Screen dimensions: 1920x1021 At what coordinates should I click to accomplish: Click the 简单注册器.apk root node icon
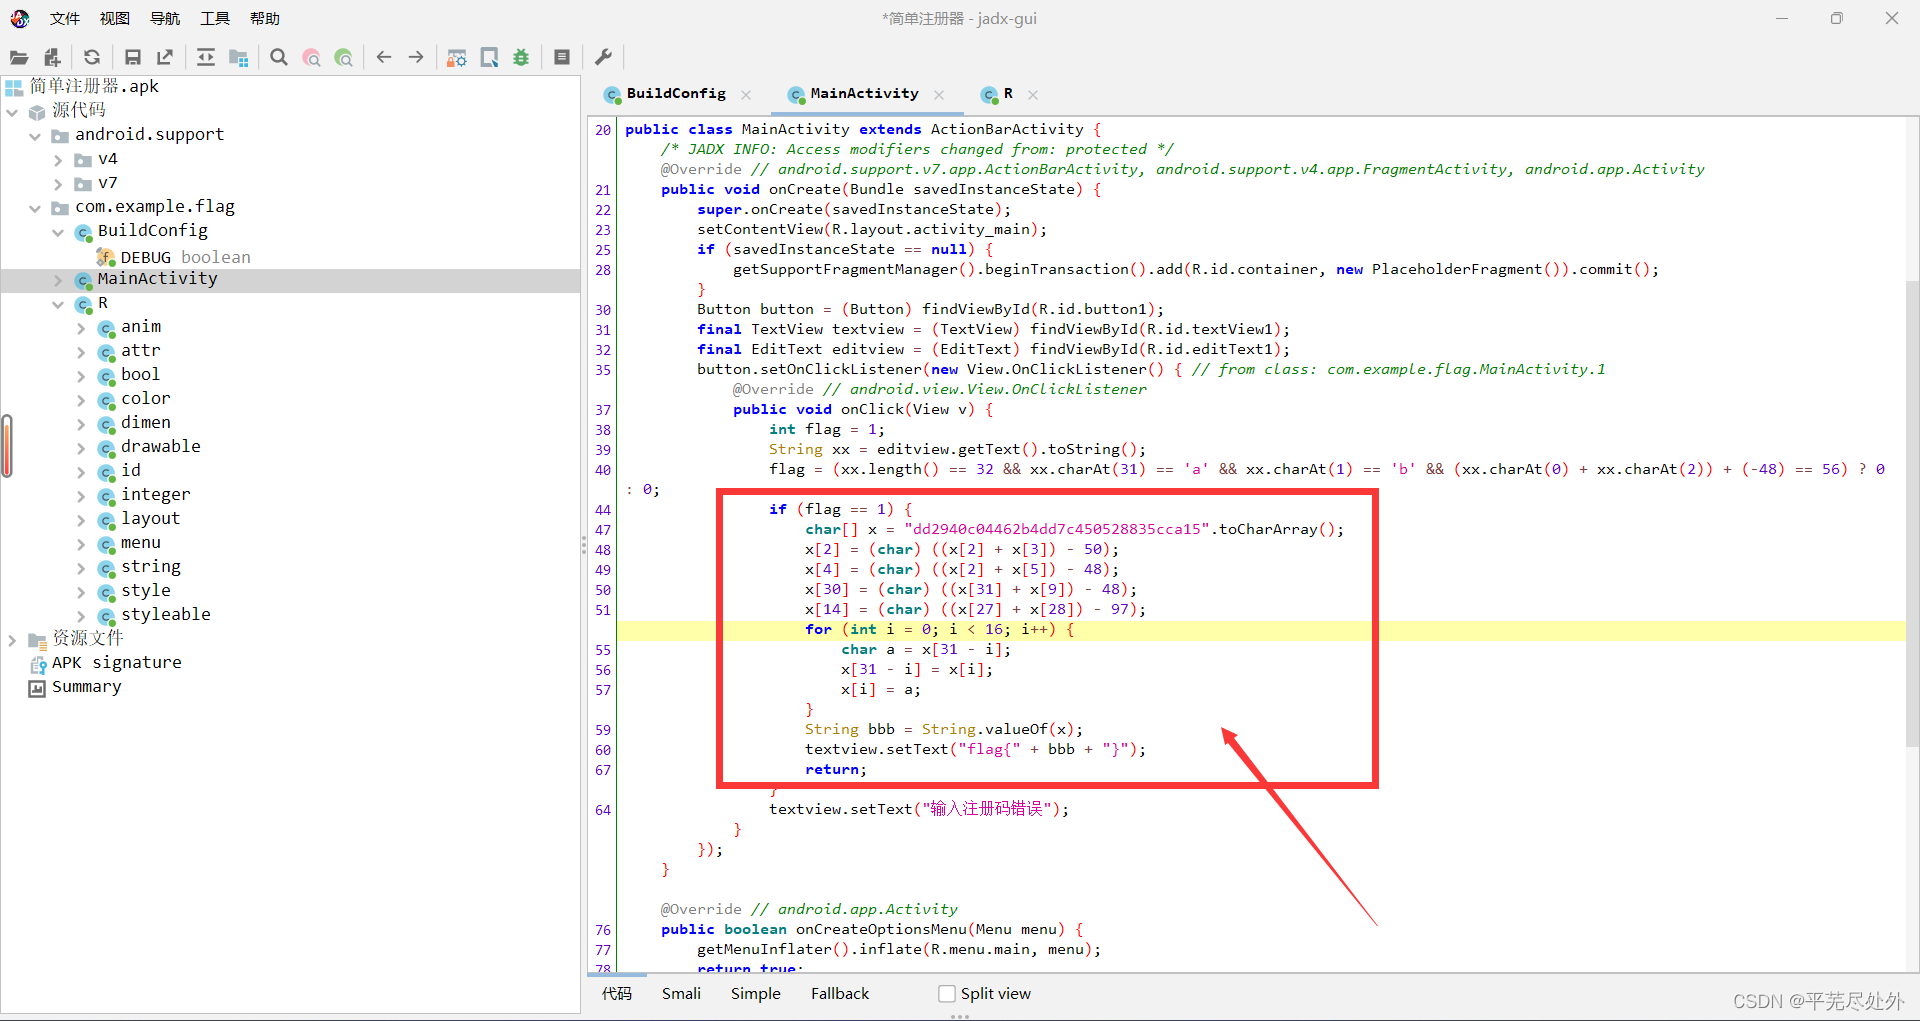coord(14,87)
